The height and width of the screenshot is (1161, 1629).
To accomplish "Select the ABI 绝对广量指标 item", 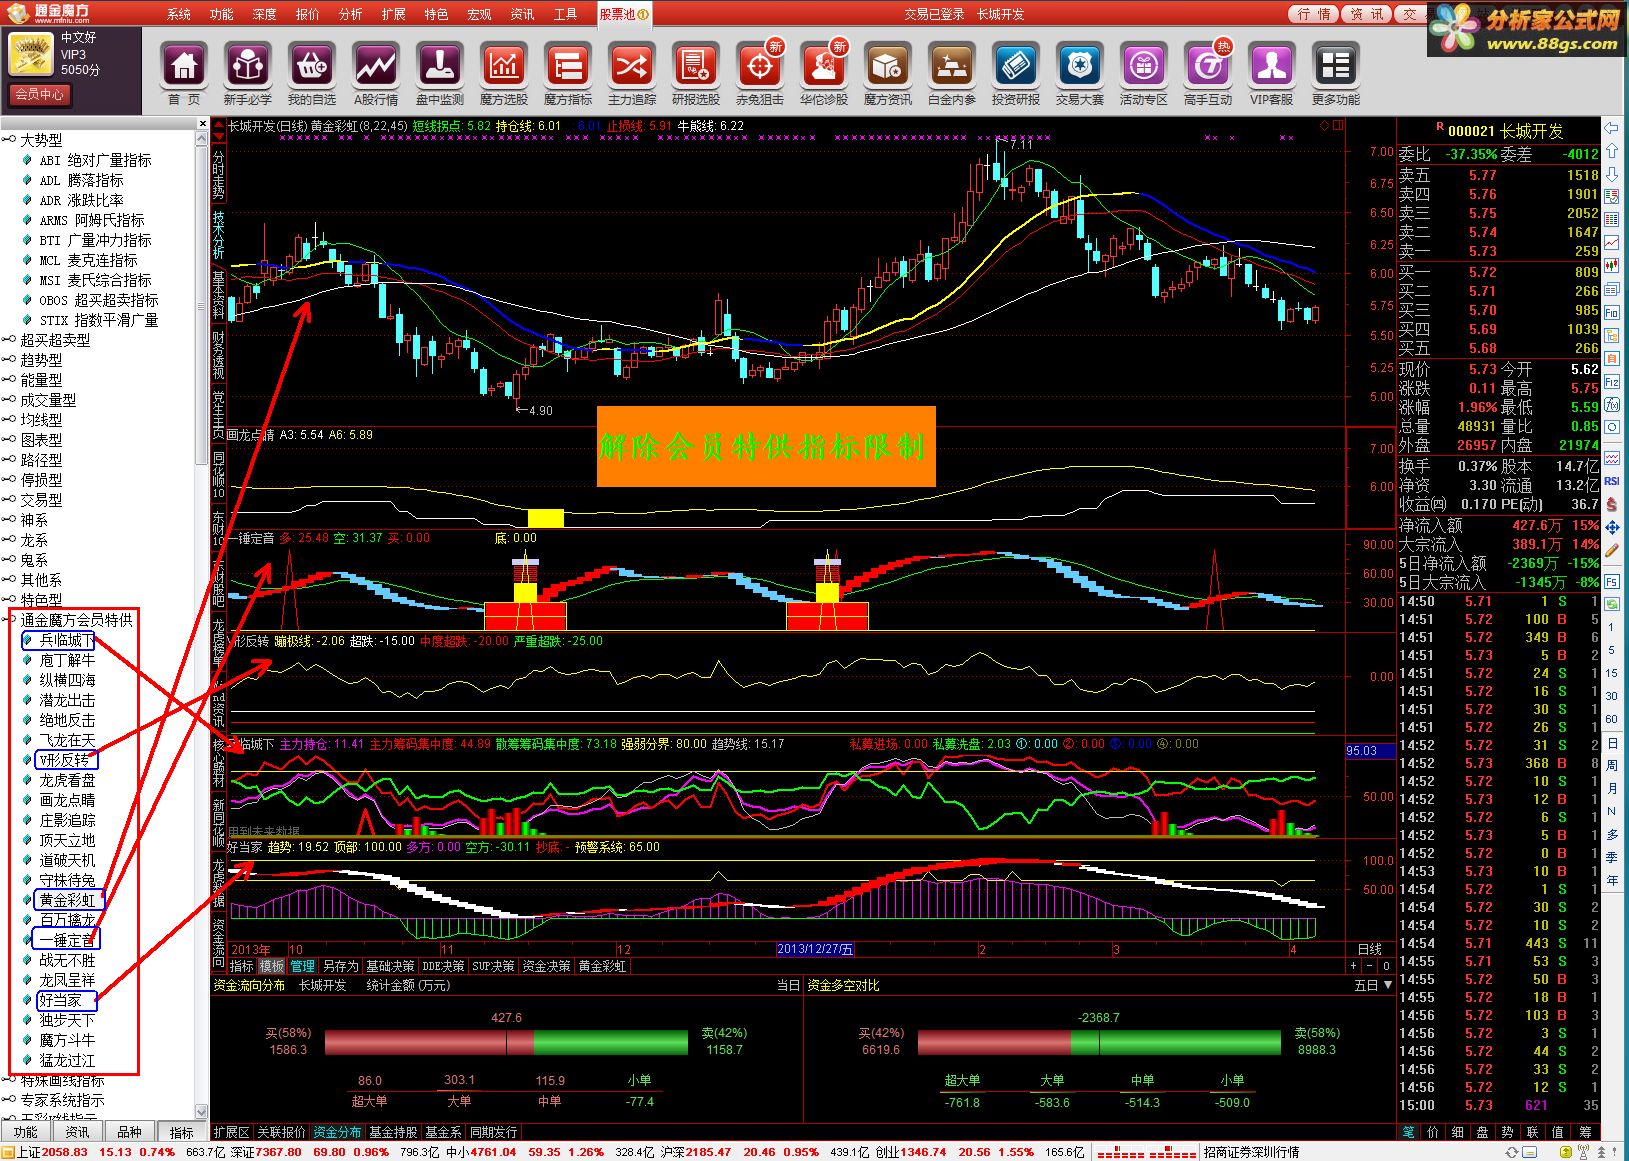I will [95, 160].
